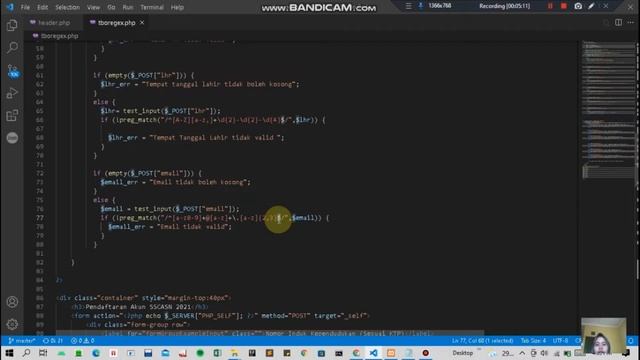This screenshot has width=640, height=360.
Task: Open the Search view in activity bar
Action: (12, 48)
